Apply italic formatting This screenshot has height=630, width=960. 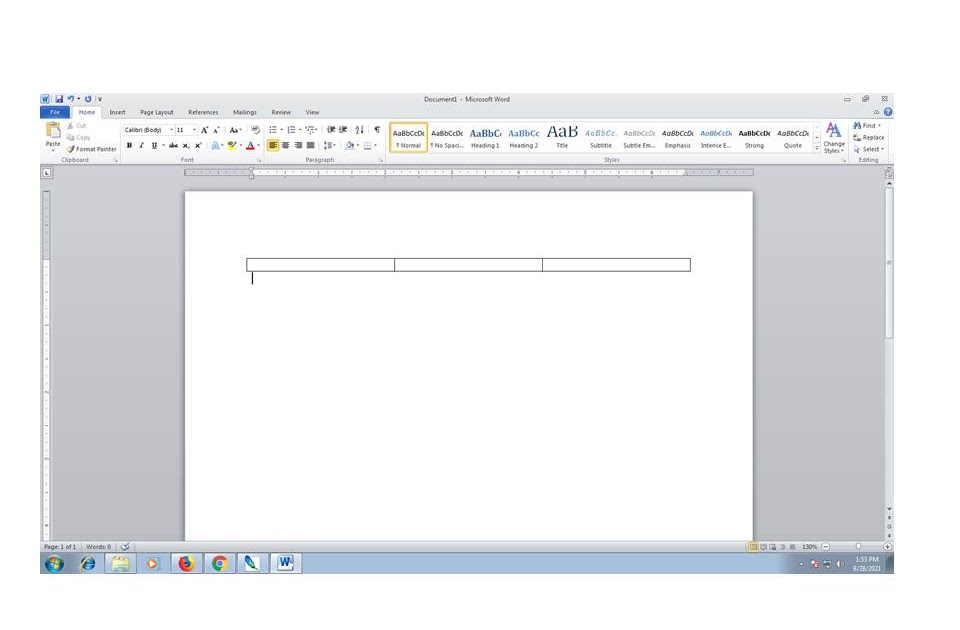click(141, 145)
